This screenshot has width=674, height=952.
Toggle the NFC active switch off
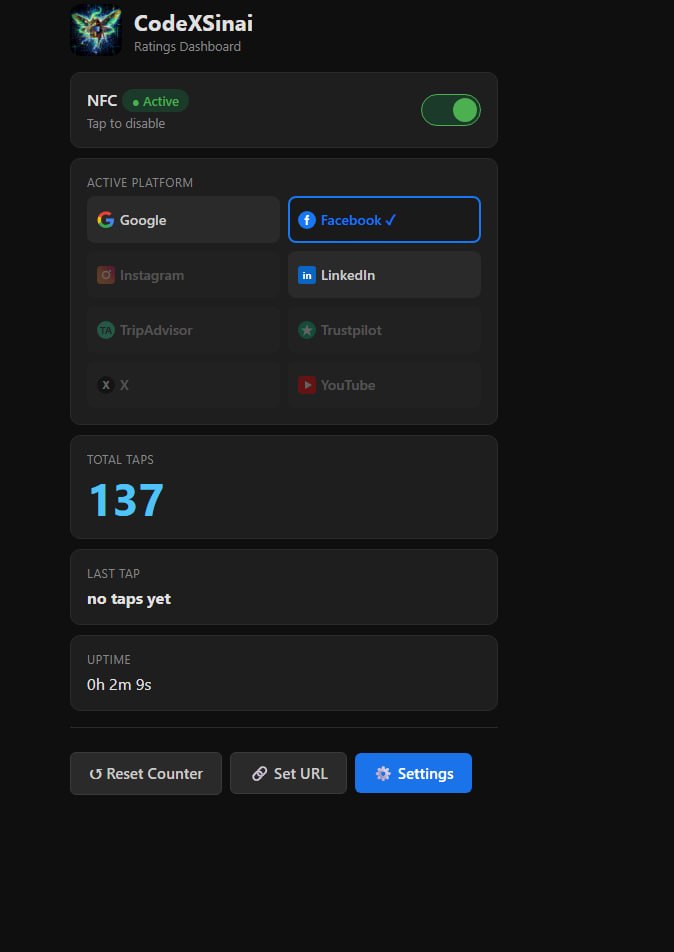451,110
